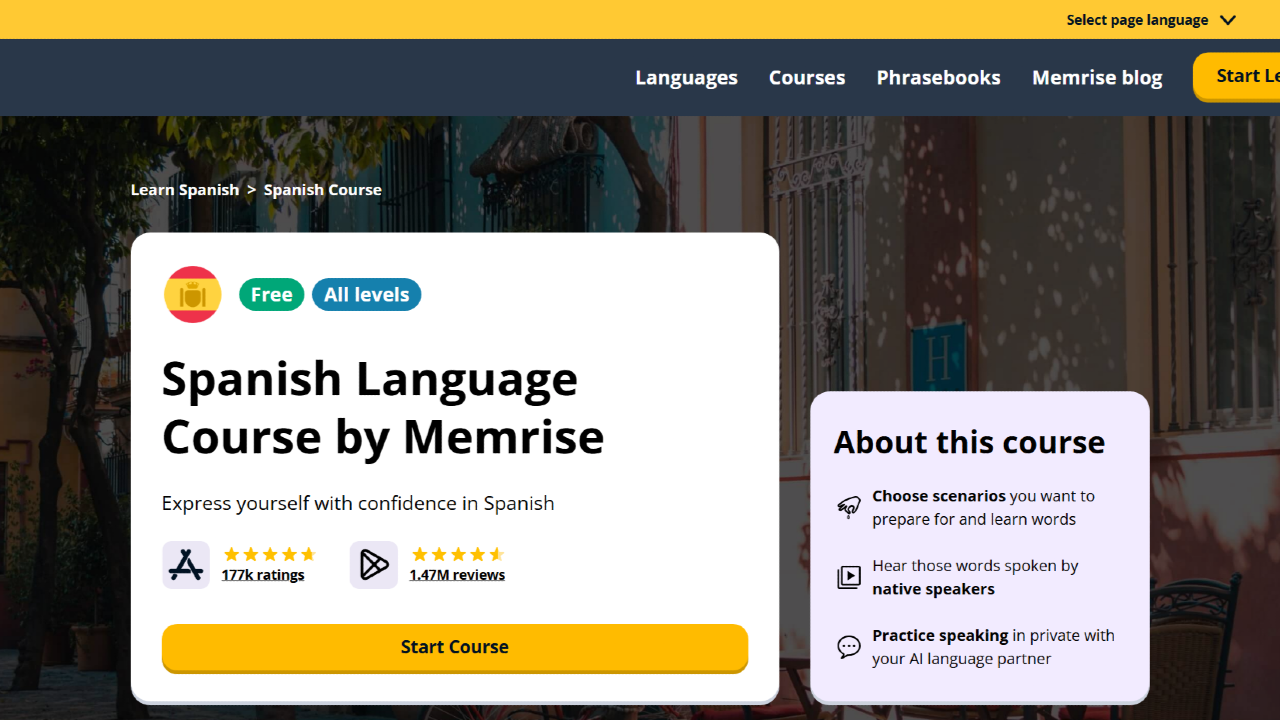The height and width of the screenshot is (720, 1280).
Task: Click the five-star rating bar under App Store
Action: [x=270, y=553]
